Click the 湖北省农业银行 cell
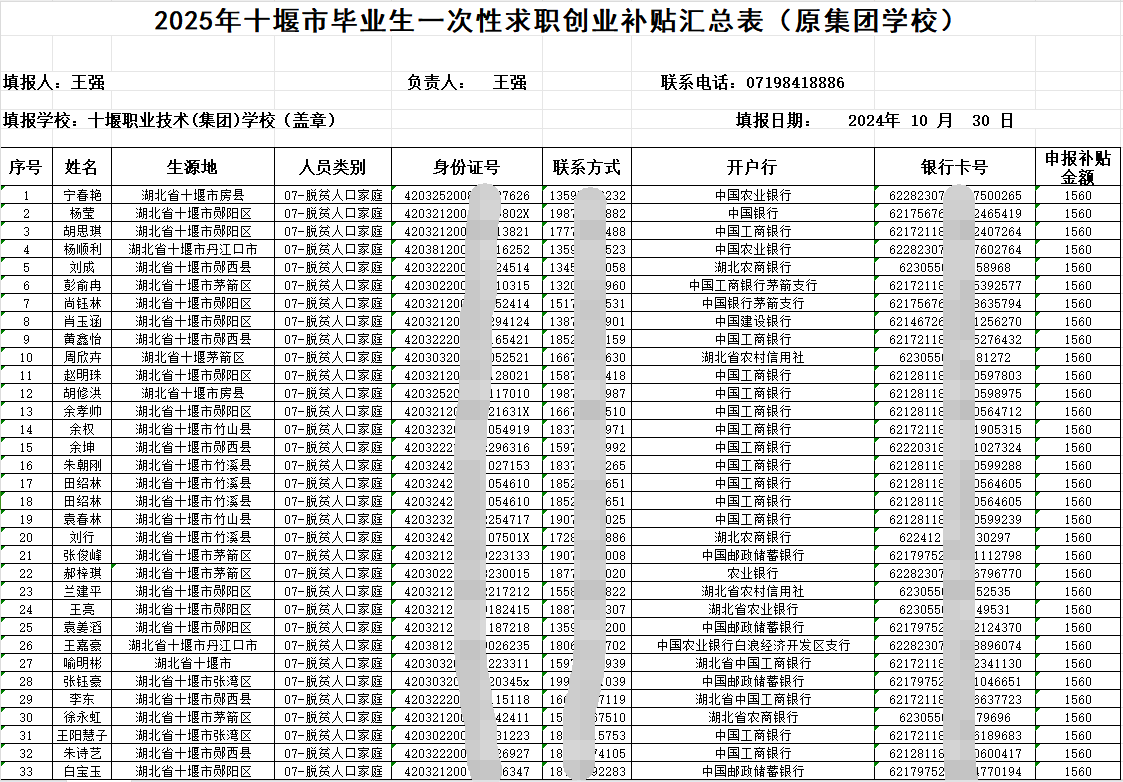Screen dimensions: 1123x782 point(752,610)
